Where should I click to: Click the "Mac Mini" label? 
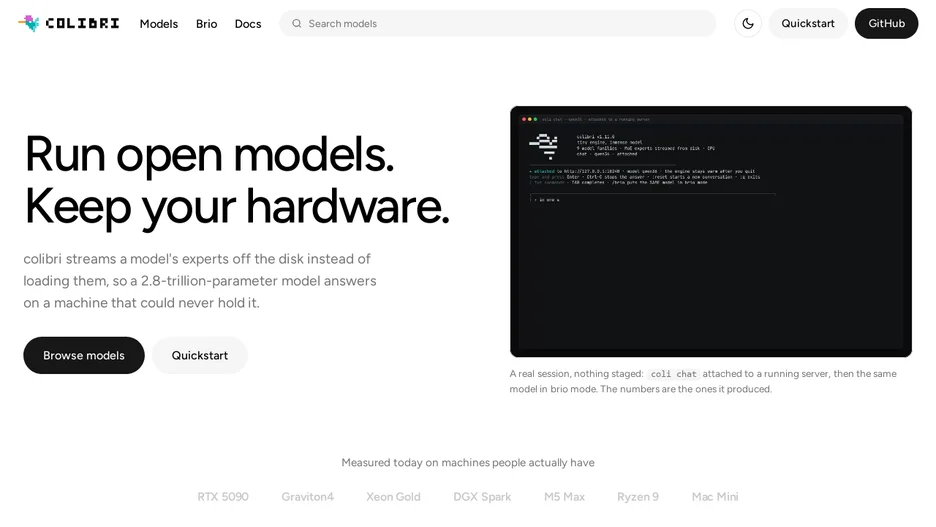715,497
